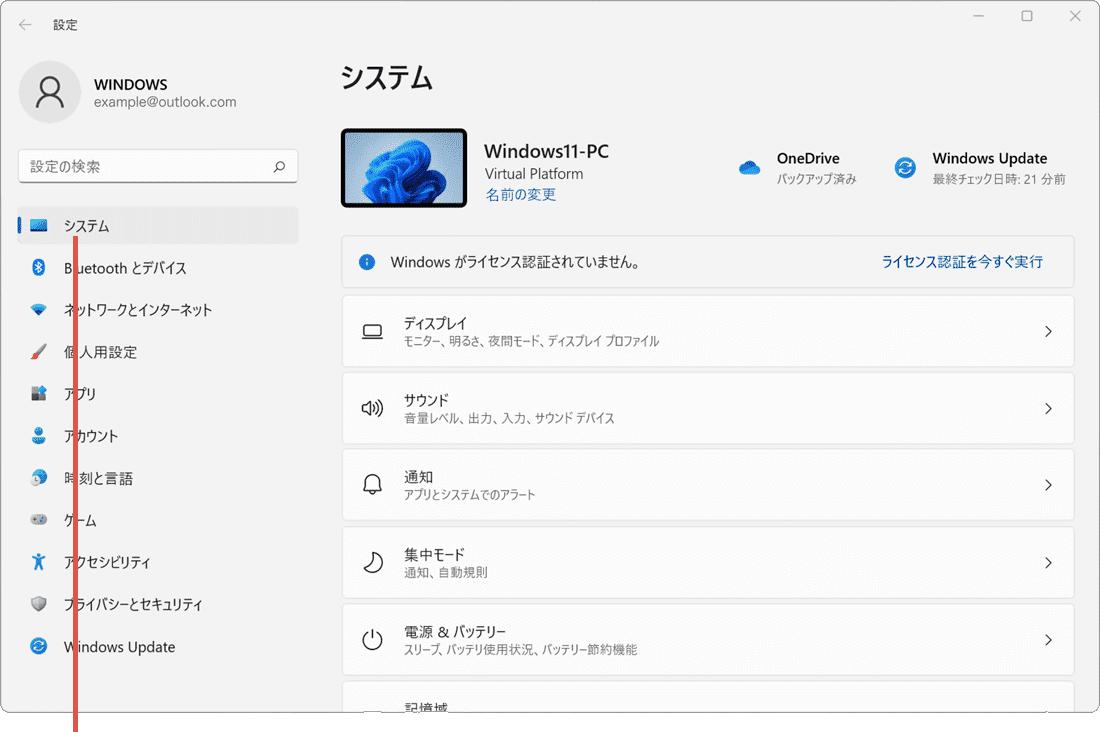Click the 電源 & バッテリー power icon
This screenshot has width=1100, height=732.
(373, 640)
